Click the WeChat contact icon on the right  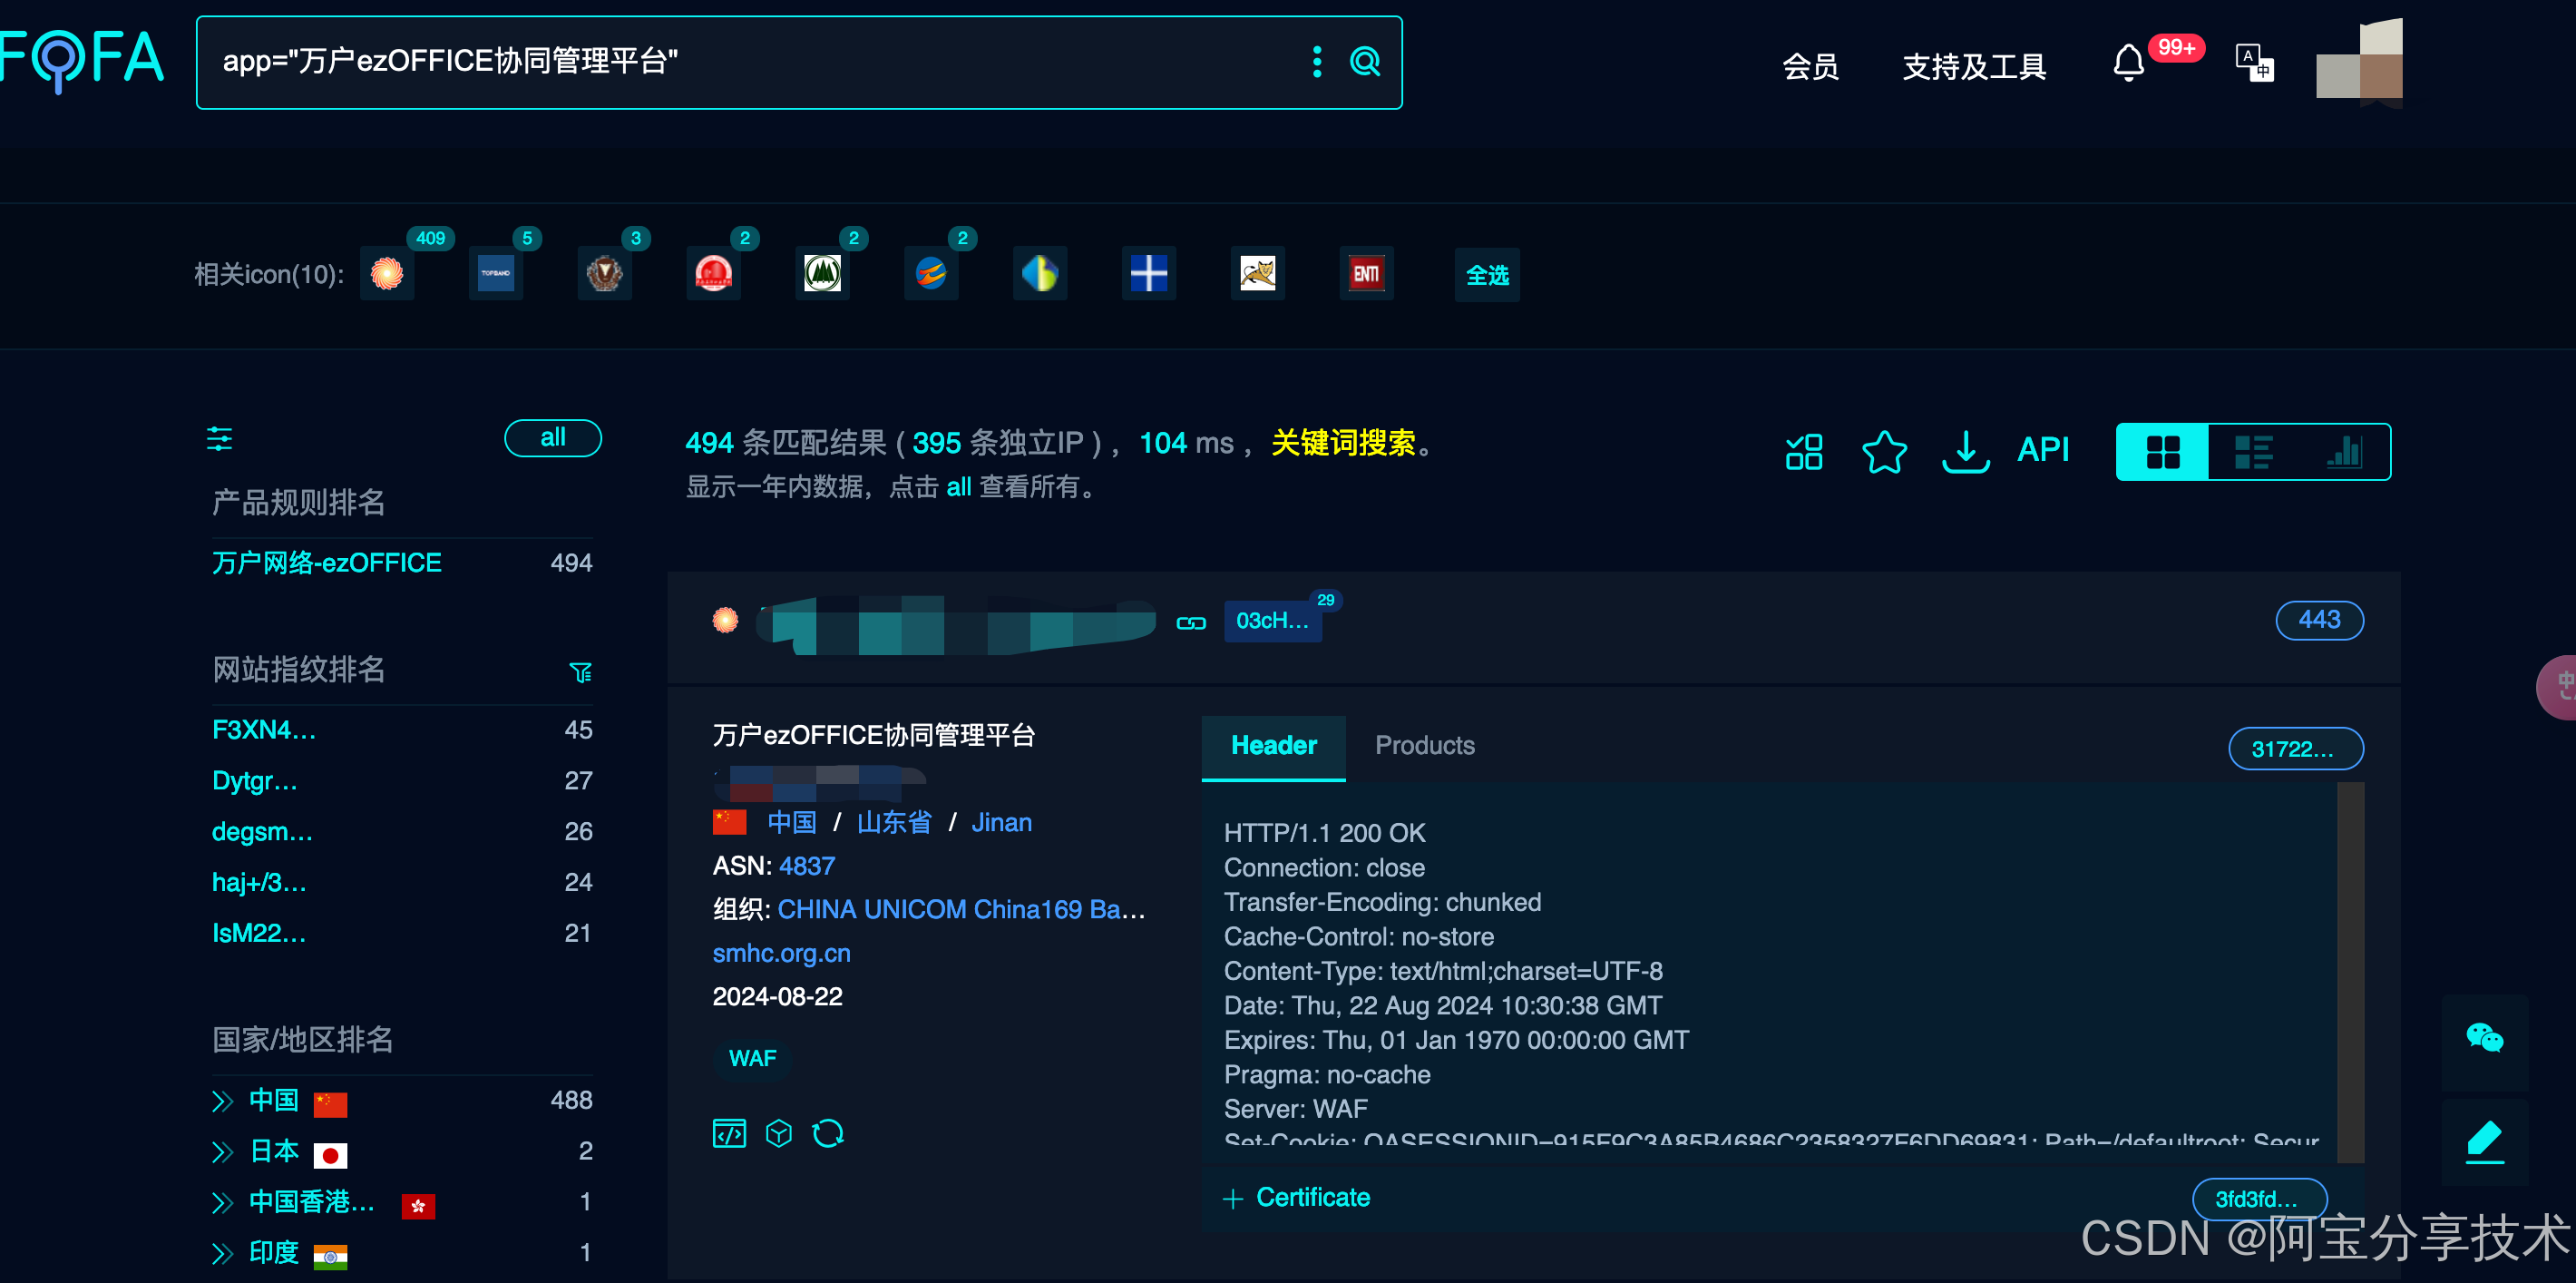tap(2484, 1039)
